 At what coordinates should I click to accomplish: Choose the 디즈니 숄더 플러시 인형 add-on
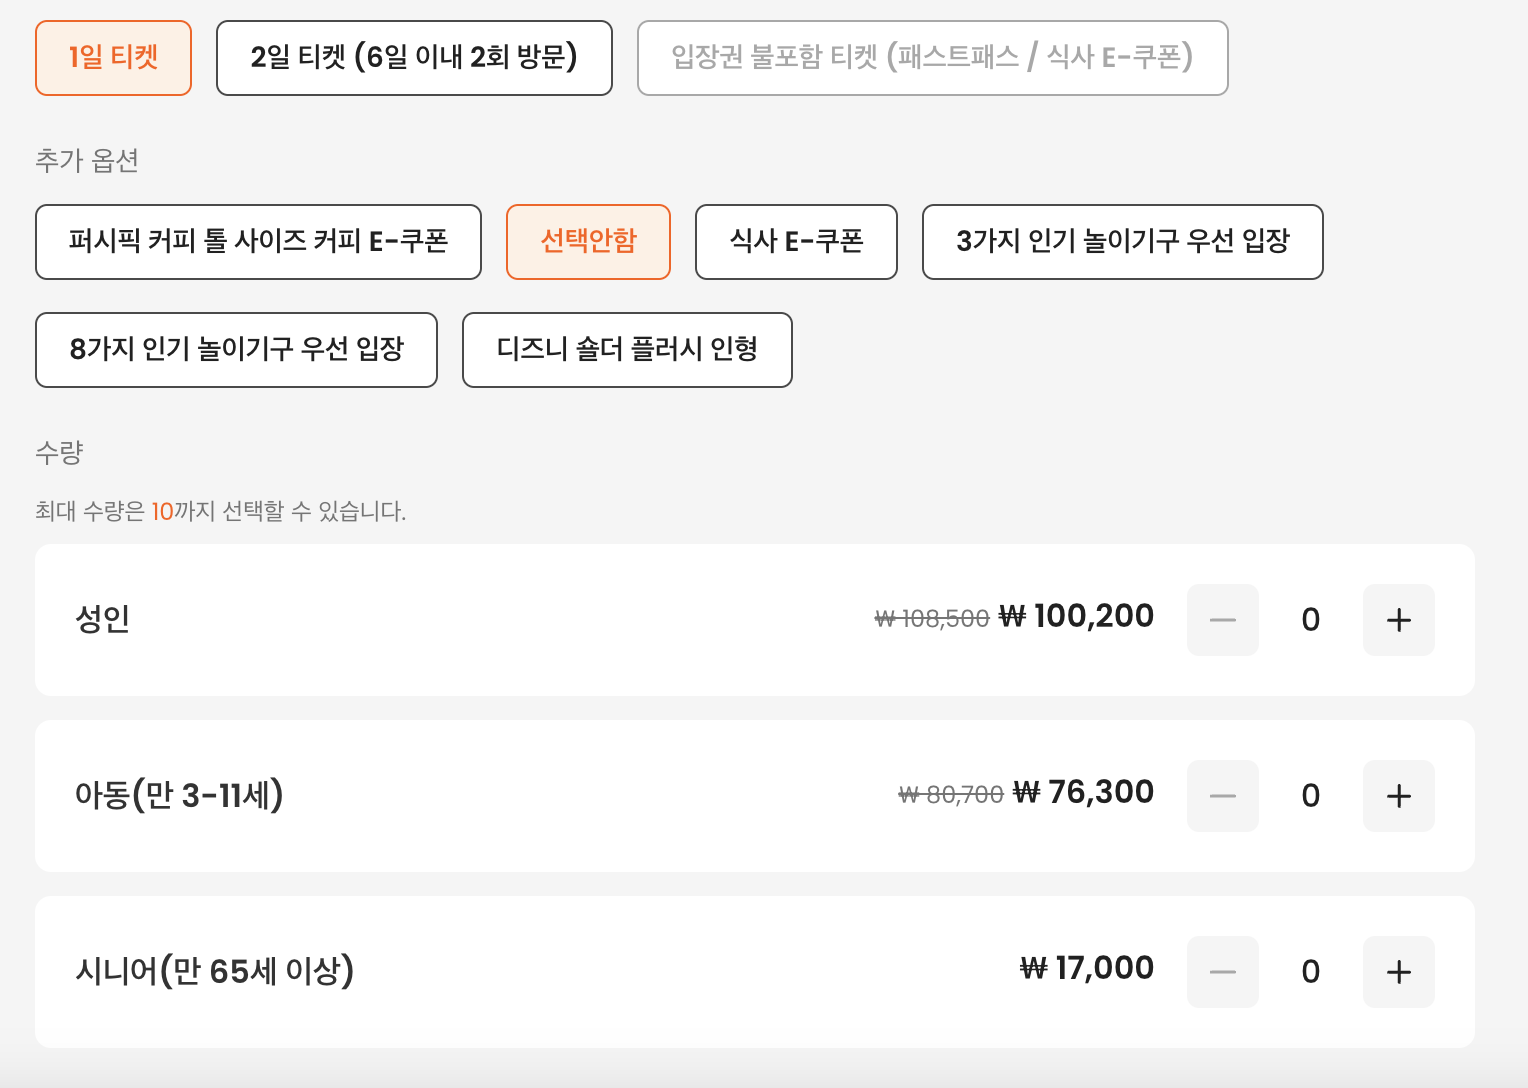(x=626, y=350)
